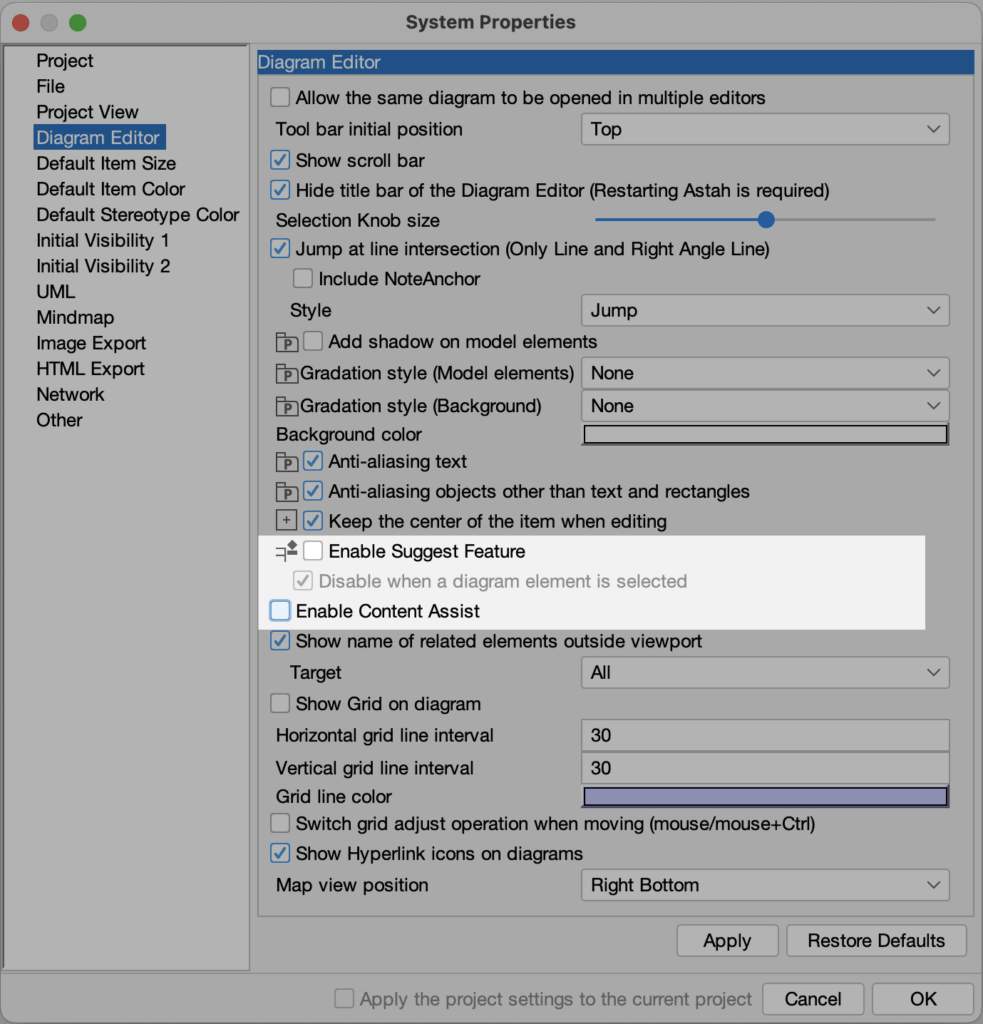The height and width of the screenshot is (1024, 983).
Task: Open the Grid line color swatch
Action: [764, 797]
